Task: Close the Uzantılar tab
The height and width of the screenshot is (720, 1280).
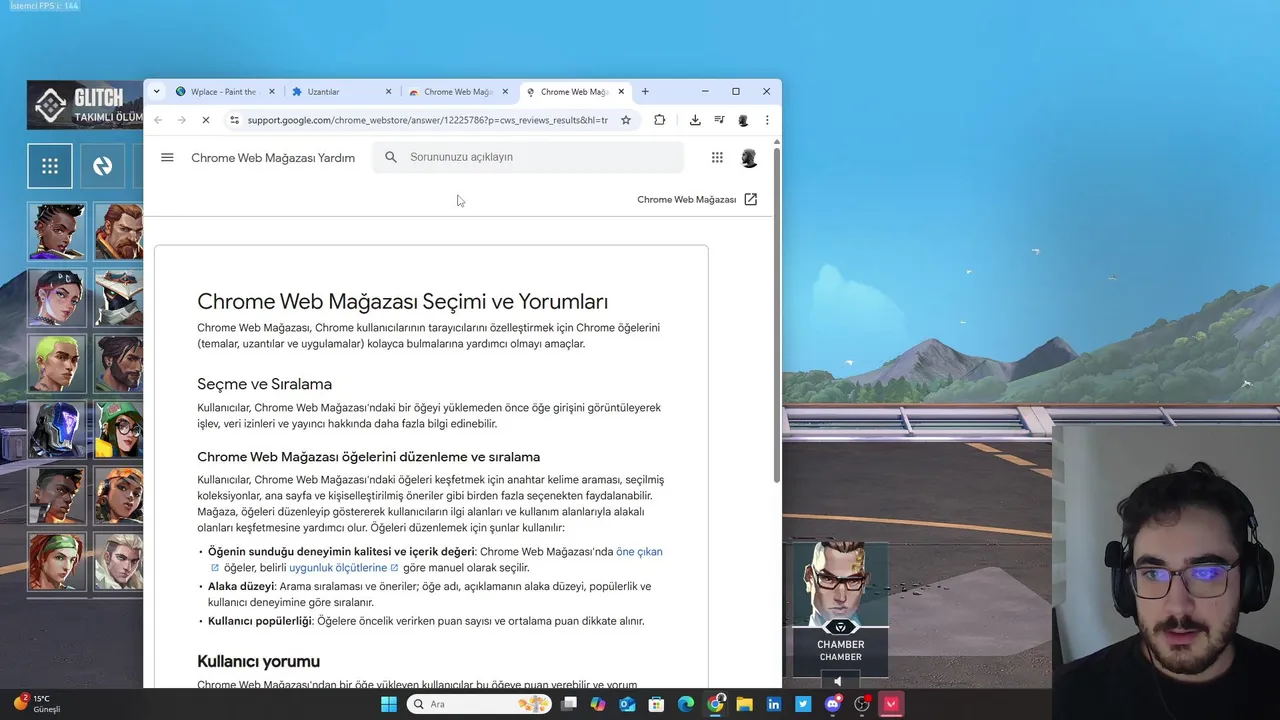Action: [389, 92]
